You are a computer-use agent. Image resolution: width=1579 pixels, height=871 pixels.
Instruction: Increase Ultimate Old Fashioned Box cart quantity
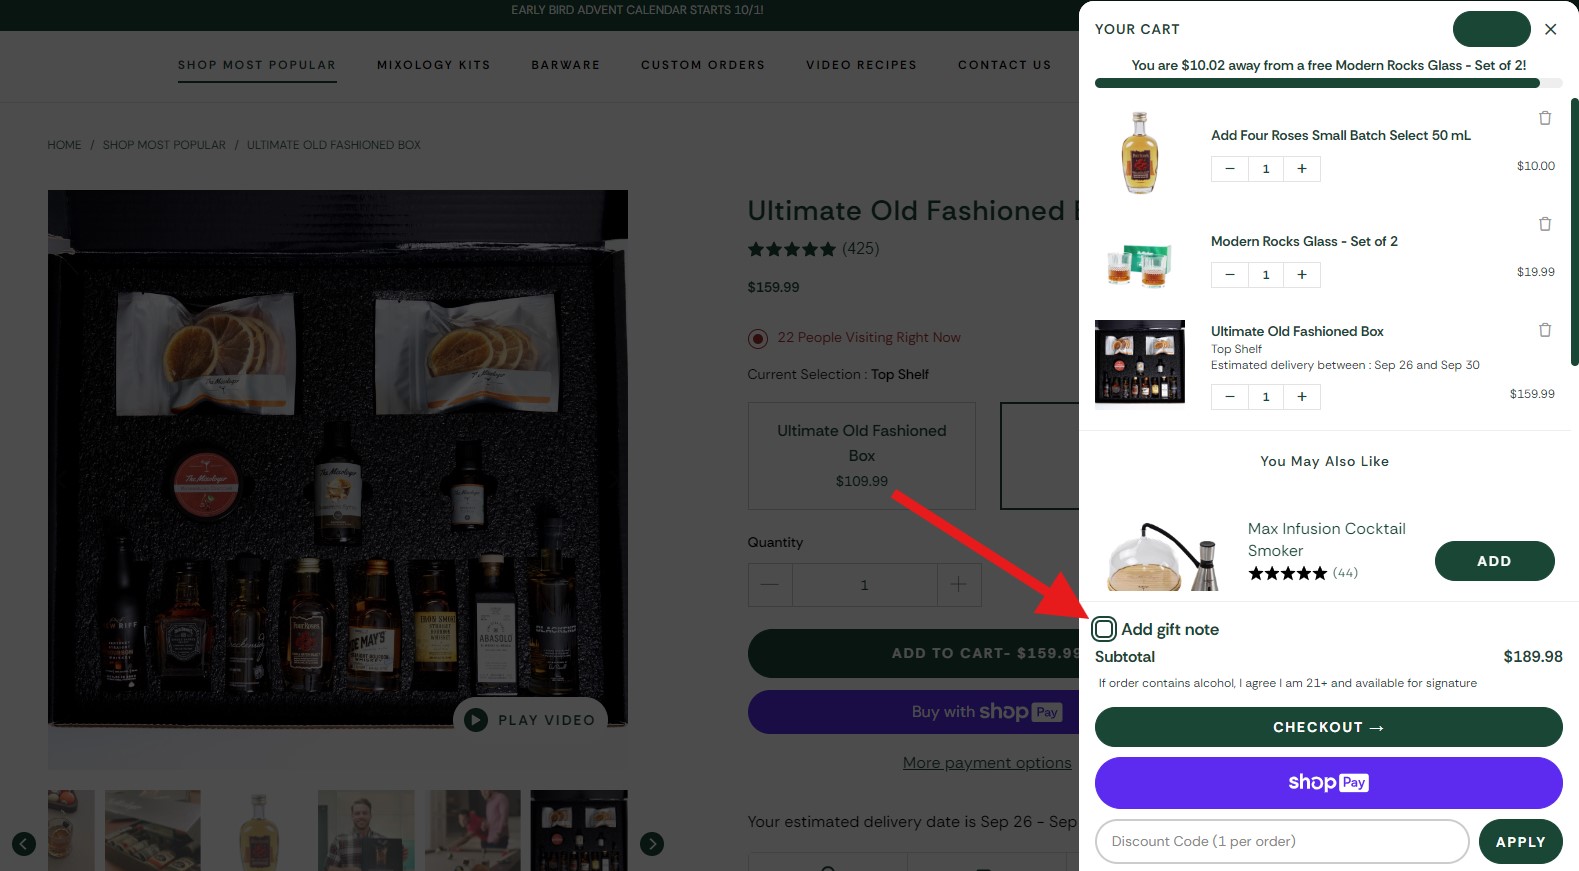(1302, 397)
